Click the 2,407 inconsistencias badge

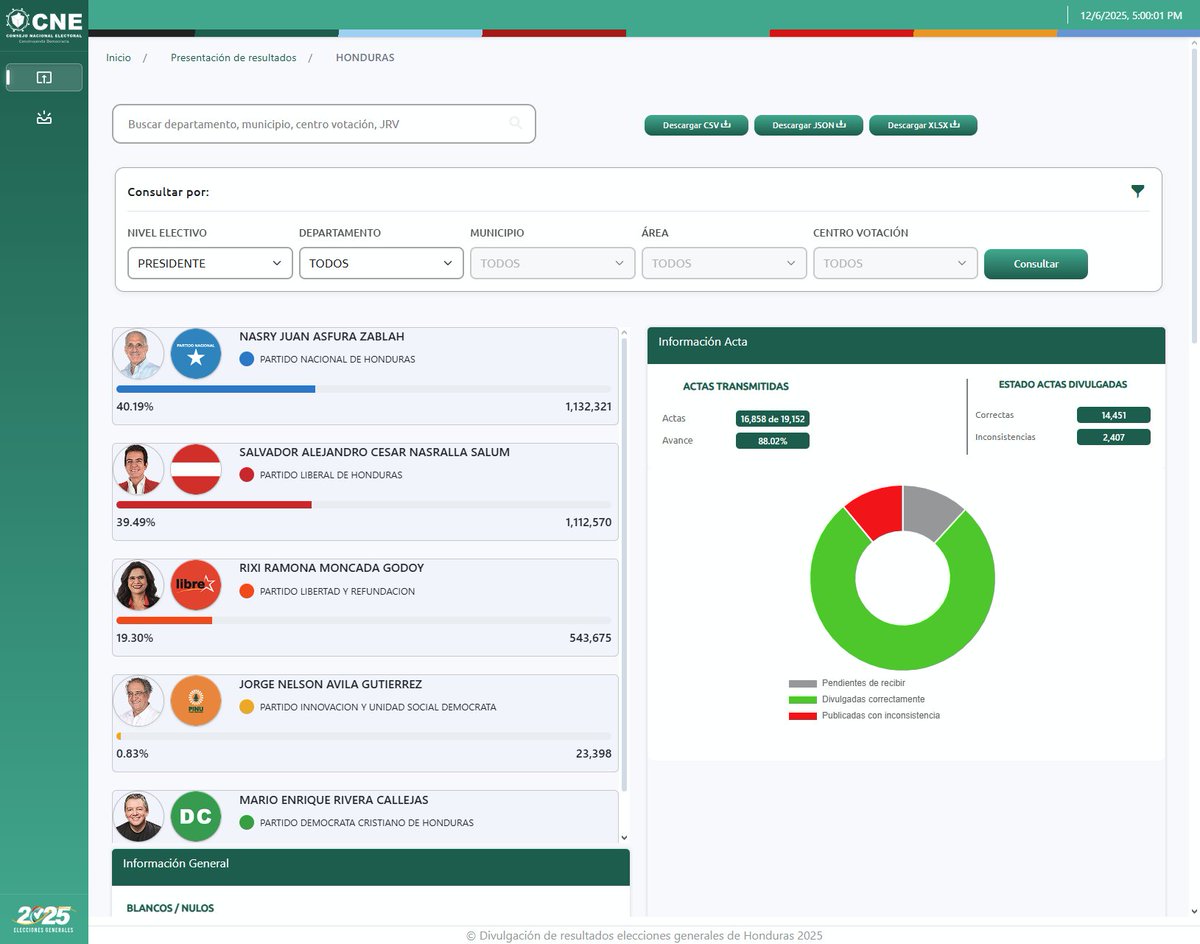click(1113, 437)
